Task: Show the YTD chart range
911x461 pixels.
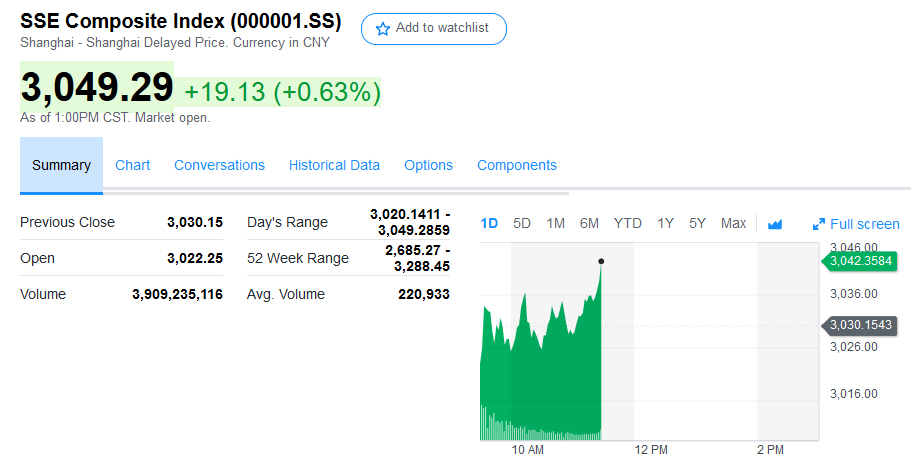Action: pos(628,223)
